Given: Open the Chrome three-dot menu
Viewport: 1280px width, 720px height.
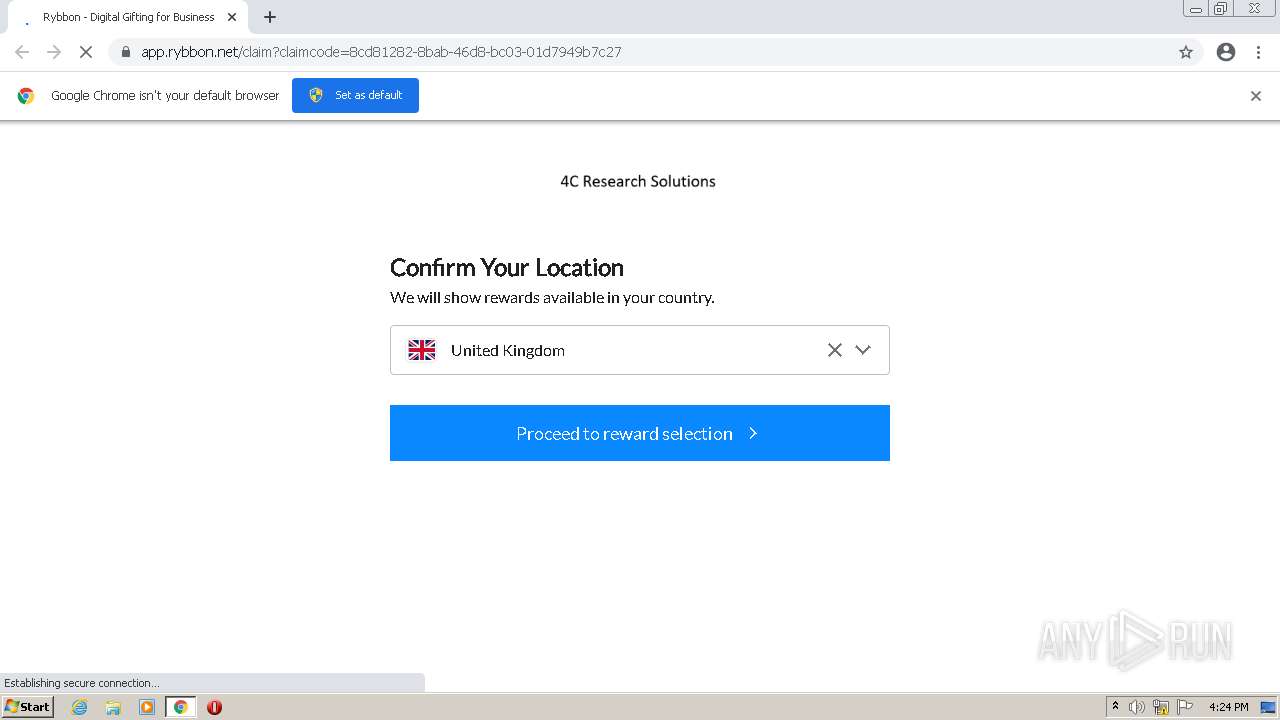Looking at the screenshot, I should click(x=1258, y=52).
